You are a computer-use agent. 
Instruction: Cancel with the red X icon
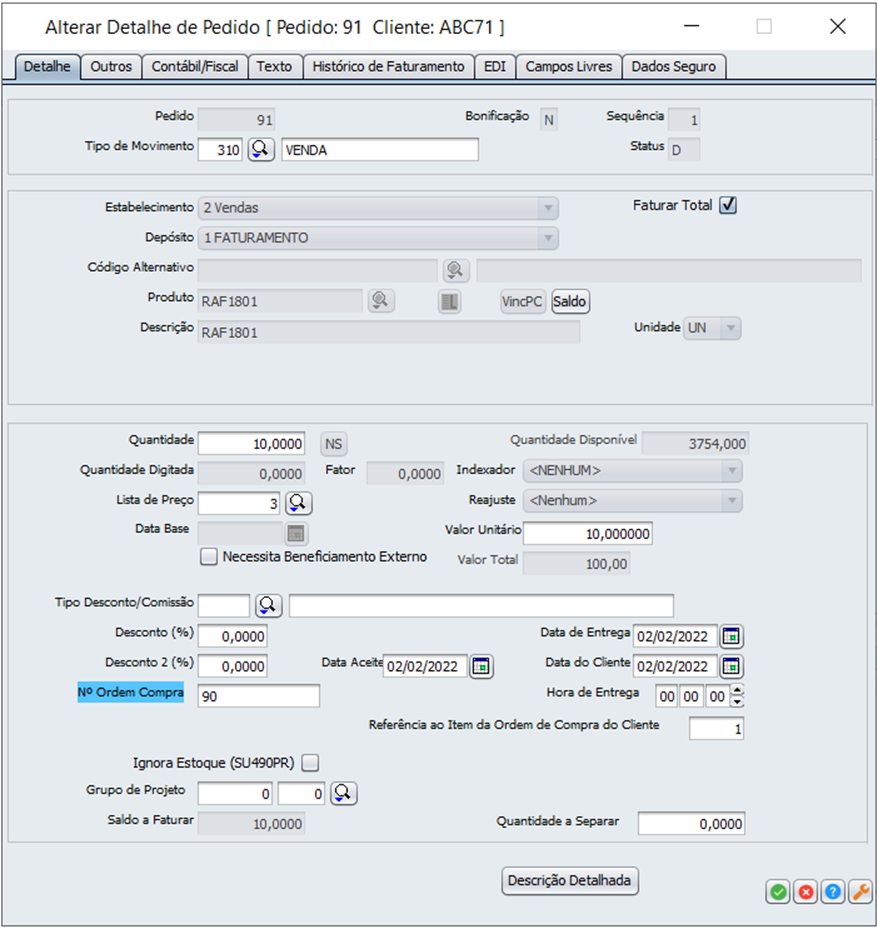pos(806,892)
